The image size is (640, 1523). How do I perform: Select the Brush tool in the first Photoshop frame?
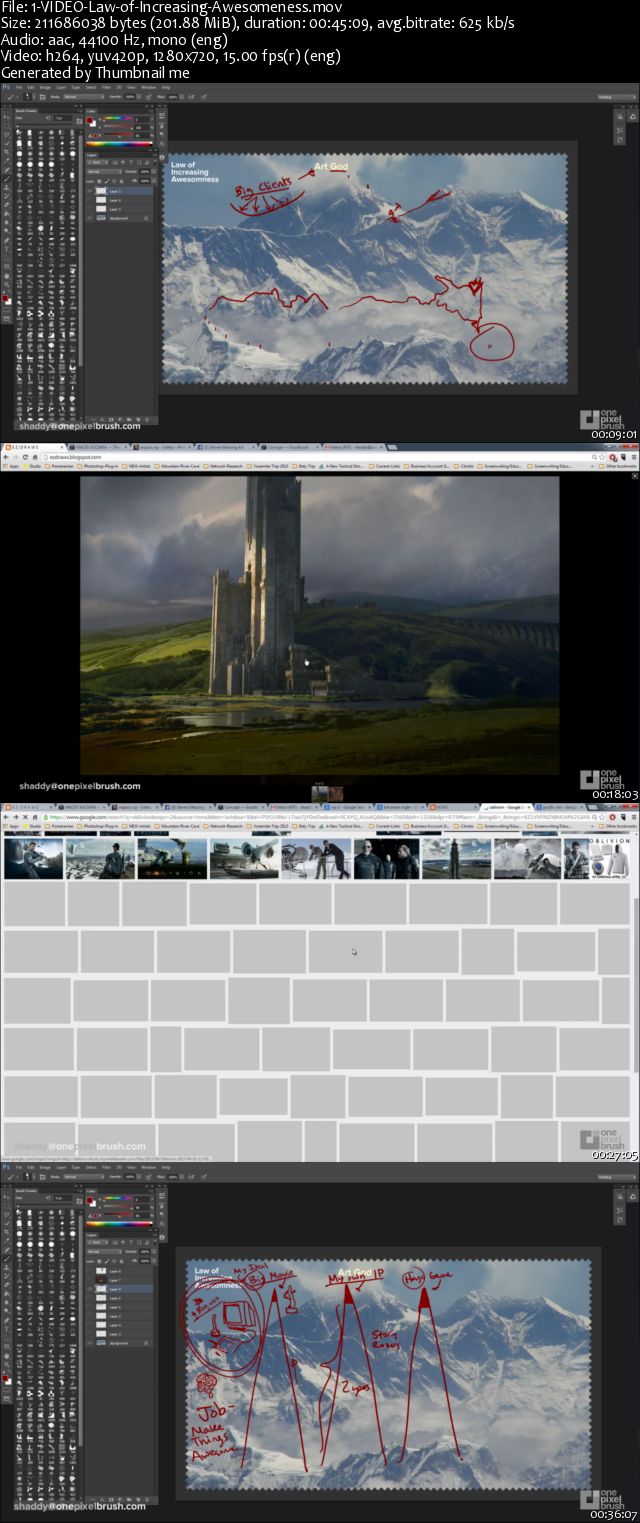pos(7,178)
